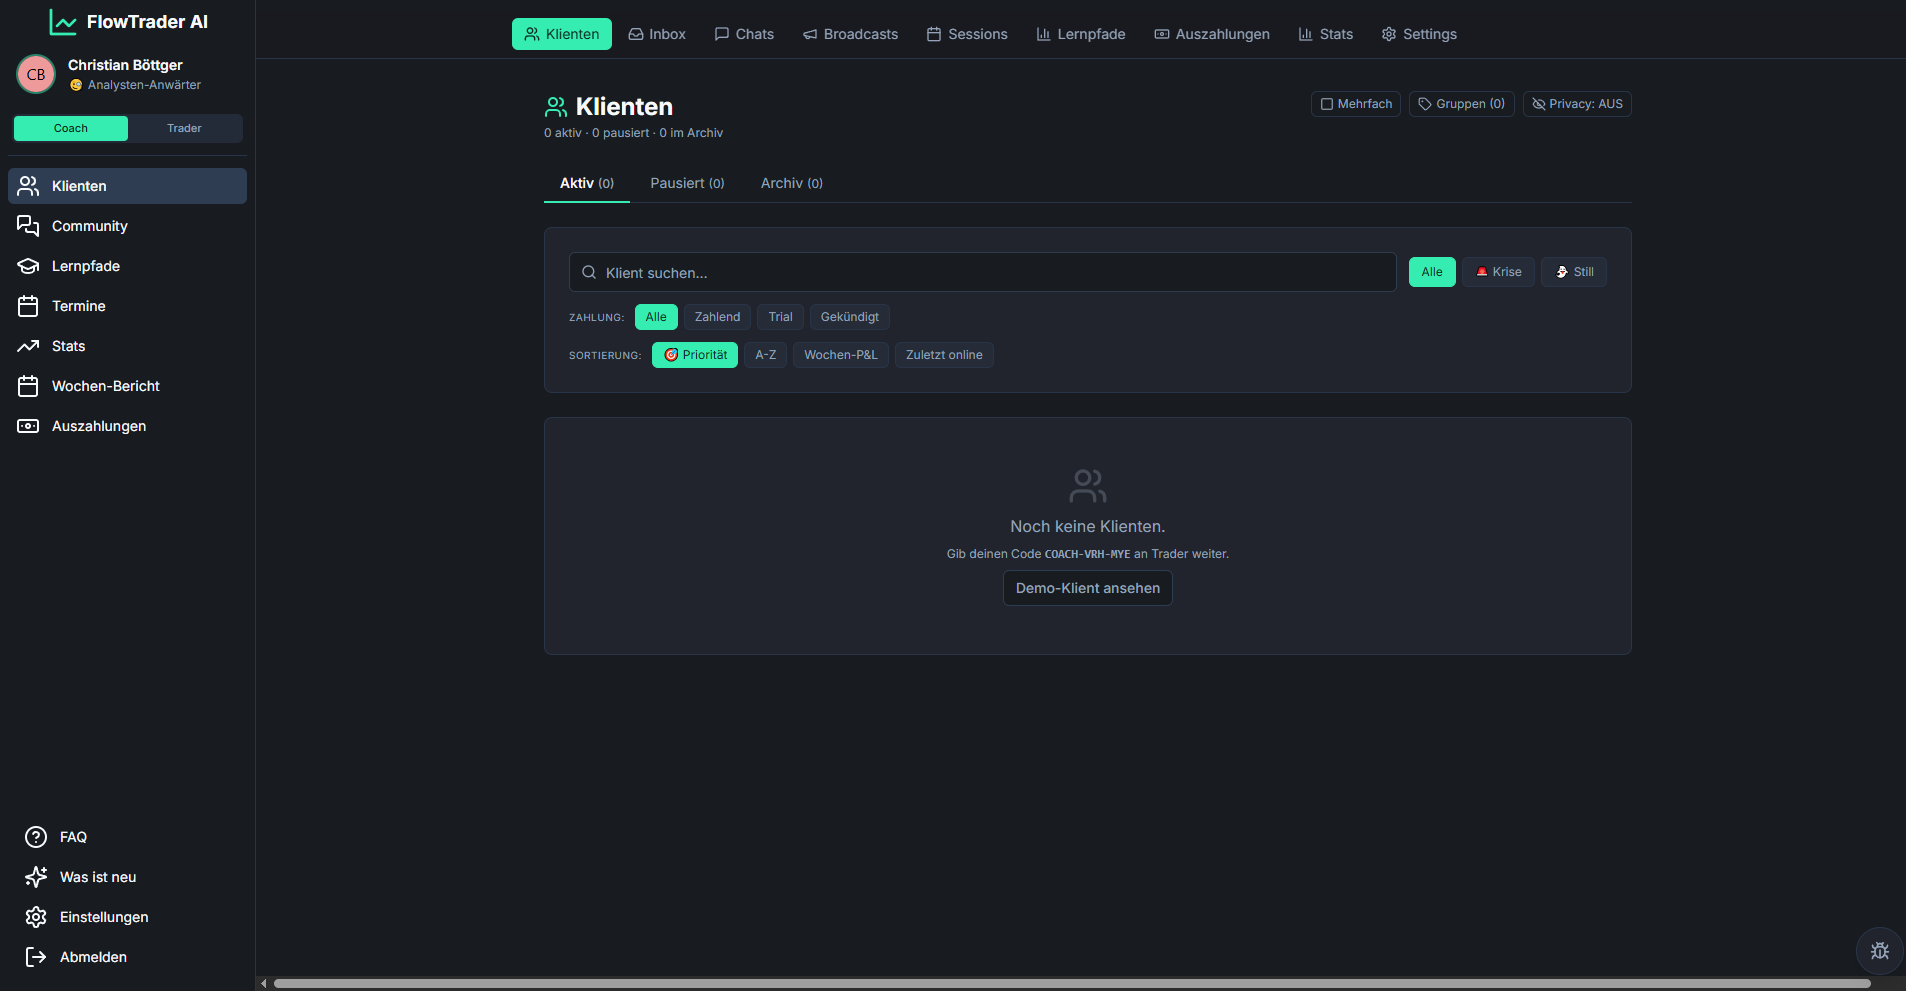
Task: Click the FlowTrader AI chart logo icon
Action: click(x=63, y=22)
